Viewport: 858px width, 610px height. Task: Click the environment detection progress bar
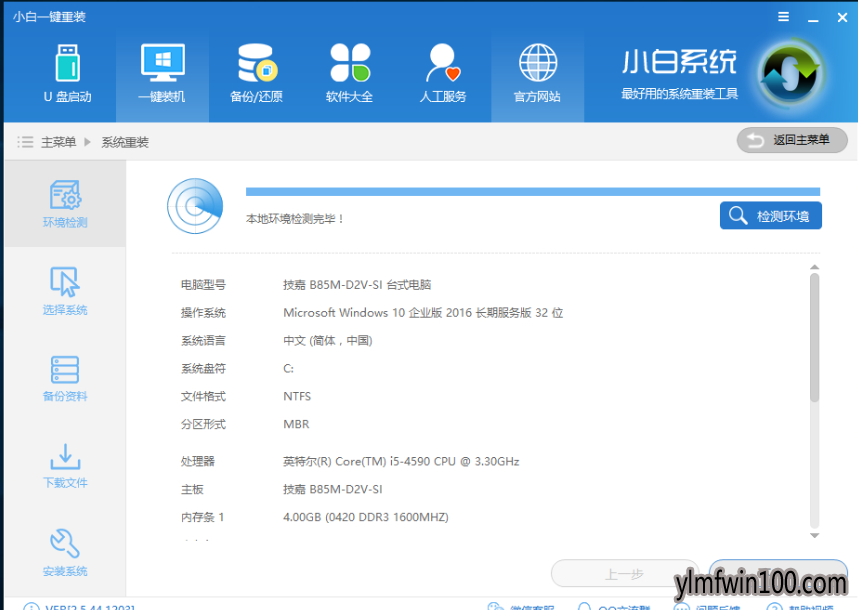coord(532,191)
